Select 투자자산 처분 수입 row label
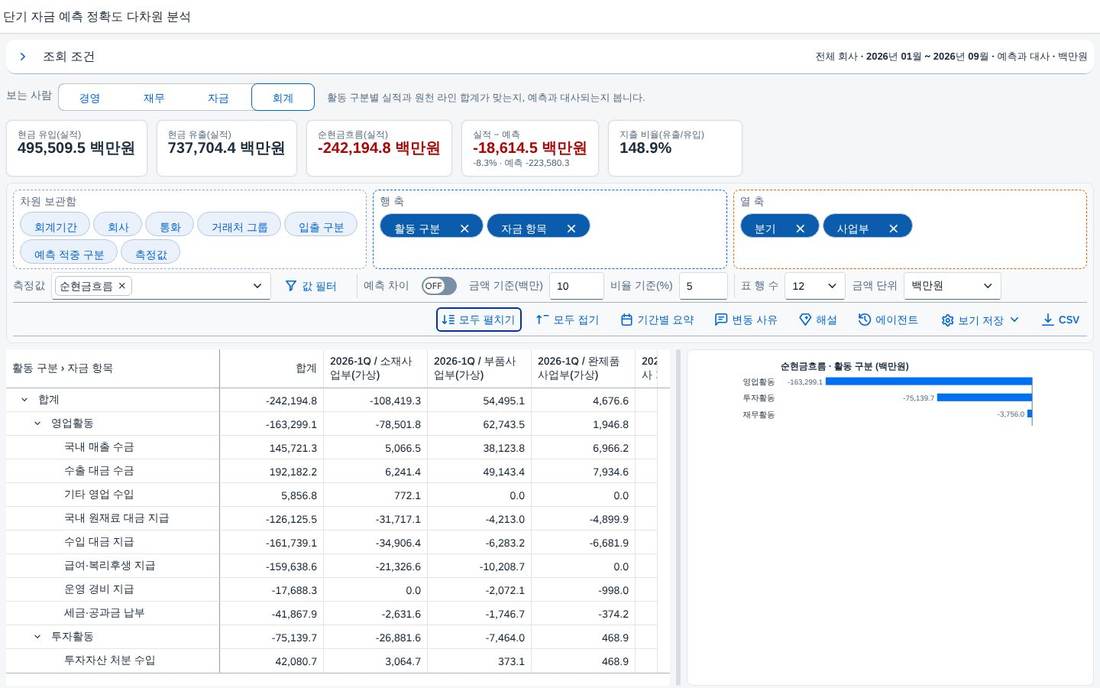This screenshot has width=1100, height=688. [x=109, y=661]
